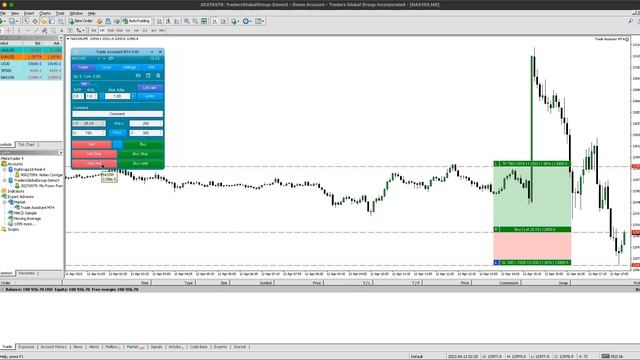Select EURUSD row in Market Watch
The height and width of the screenshot is (360, 640).
click(x=31, y=57)
